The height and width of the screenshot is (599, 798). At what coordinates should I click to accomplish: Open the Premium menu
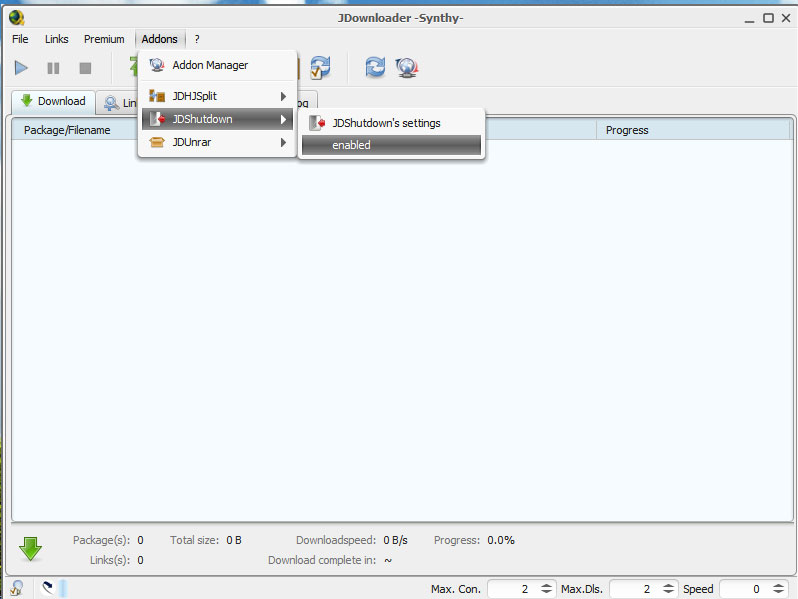point(104,39)
